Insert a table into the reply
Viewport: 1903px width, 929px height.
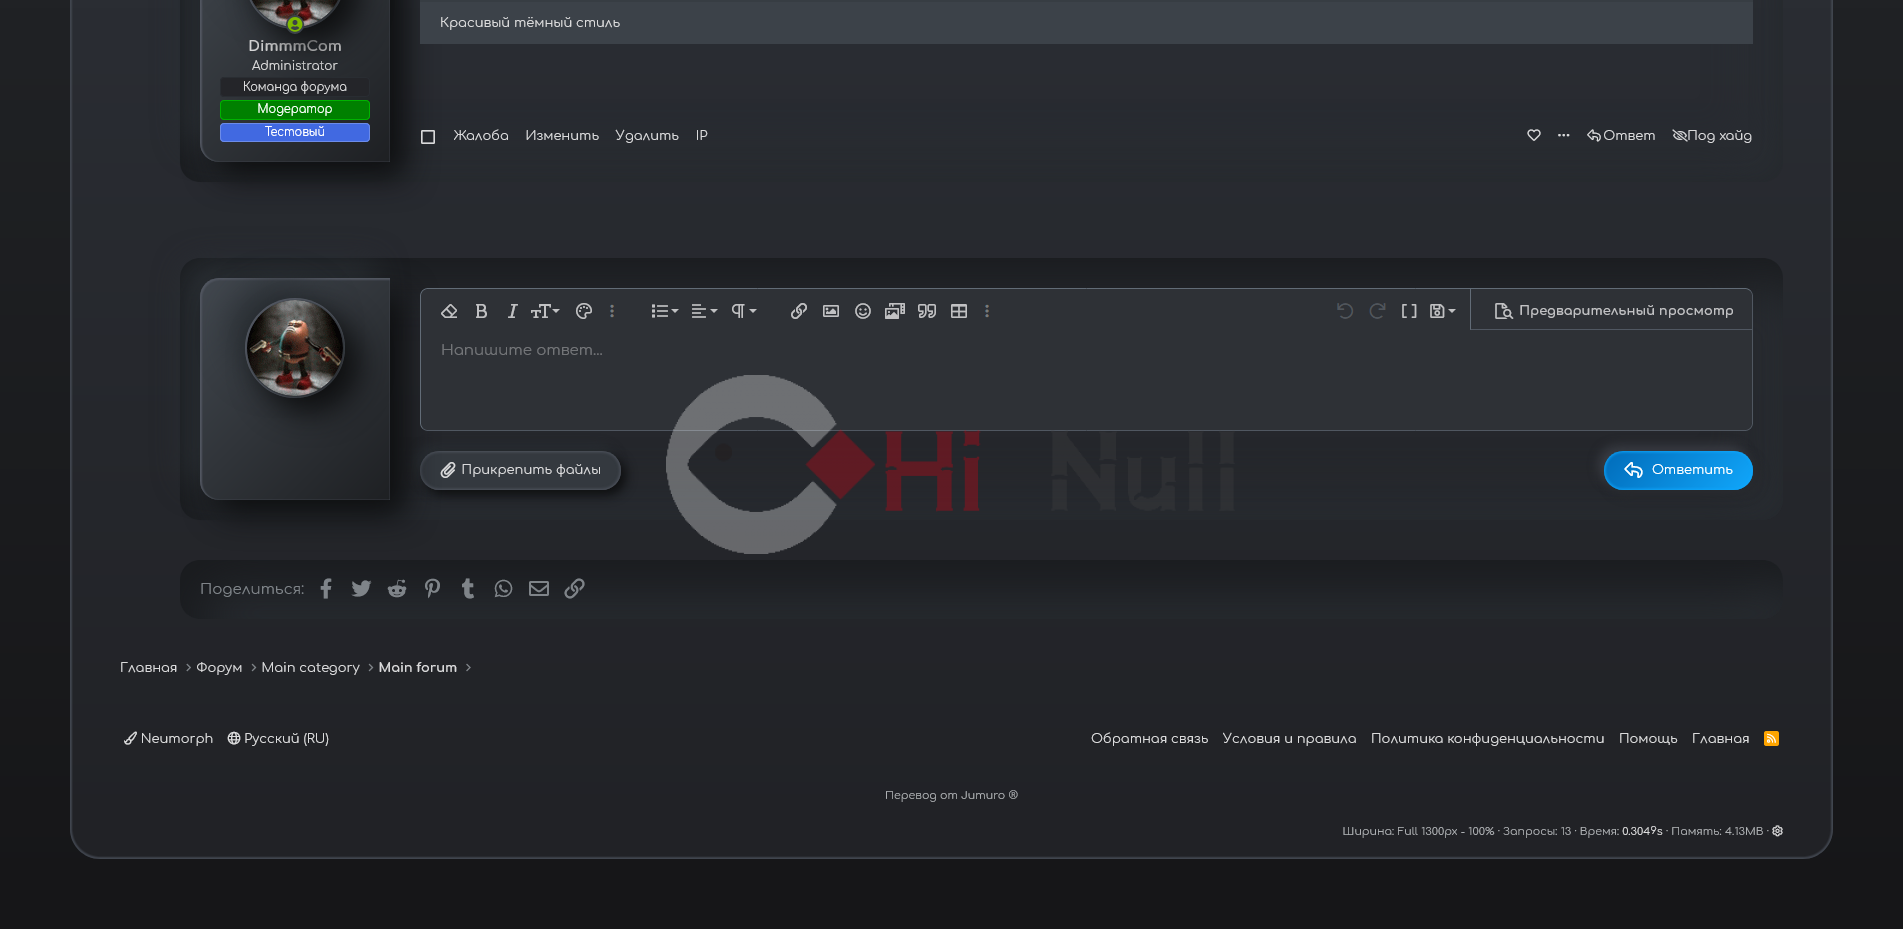[959, 311]
